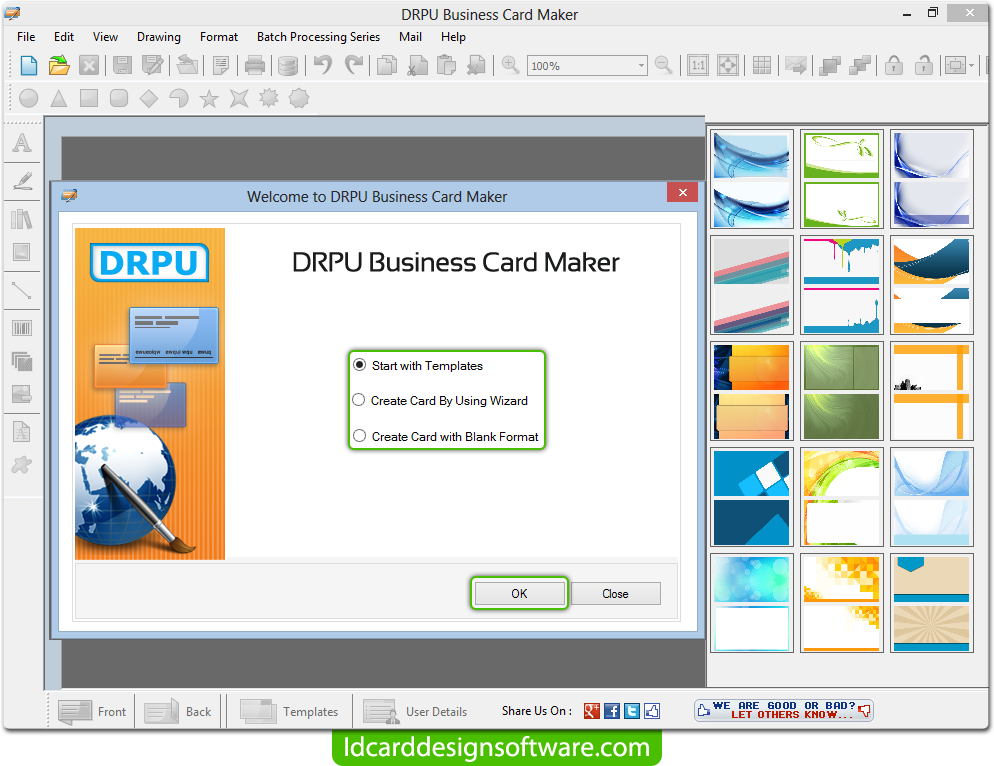The height and width of the screenshot is (766, 994).
Task: Click the Print icon in toolbar
Action: [x=255, y=66]
